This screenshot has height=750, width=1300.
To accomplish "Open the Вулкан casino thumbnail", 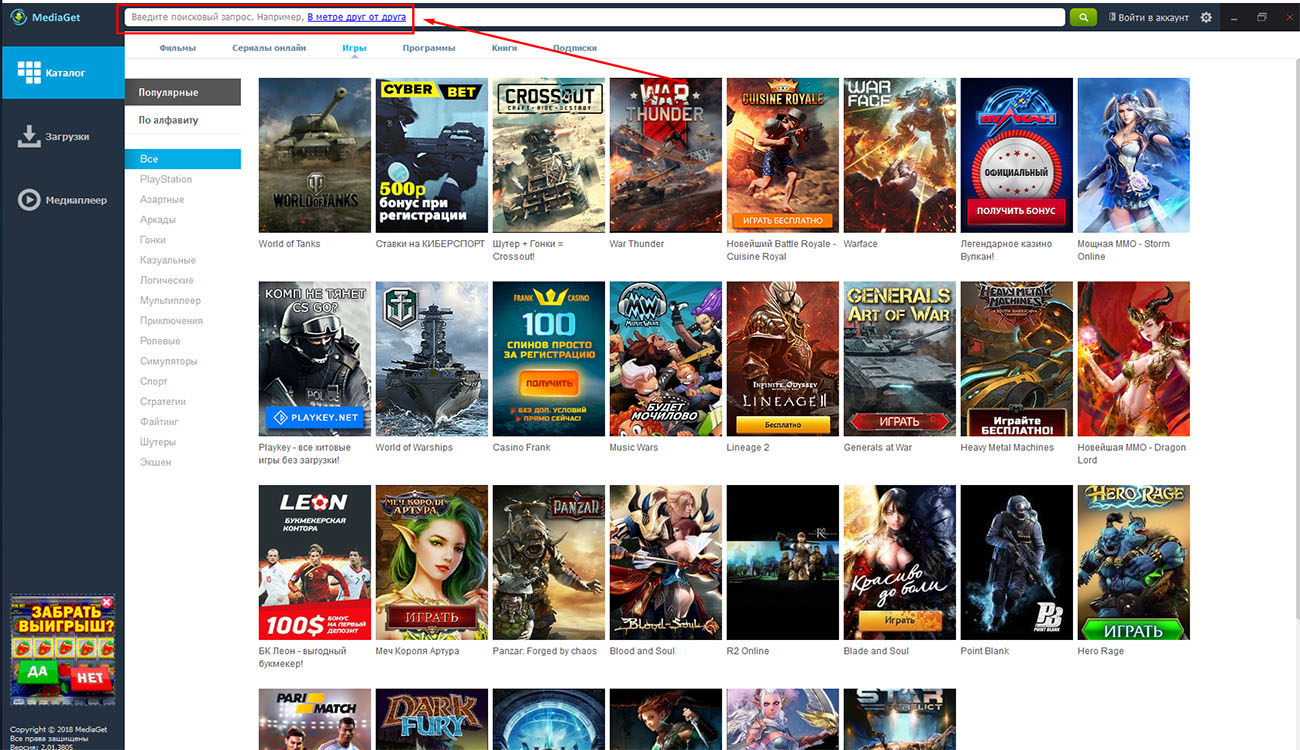I will tap(1017, 155).
